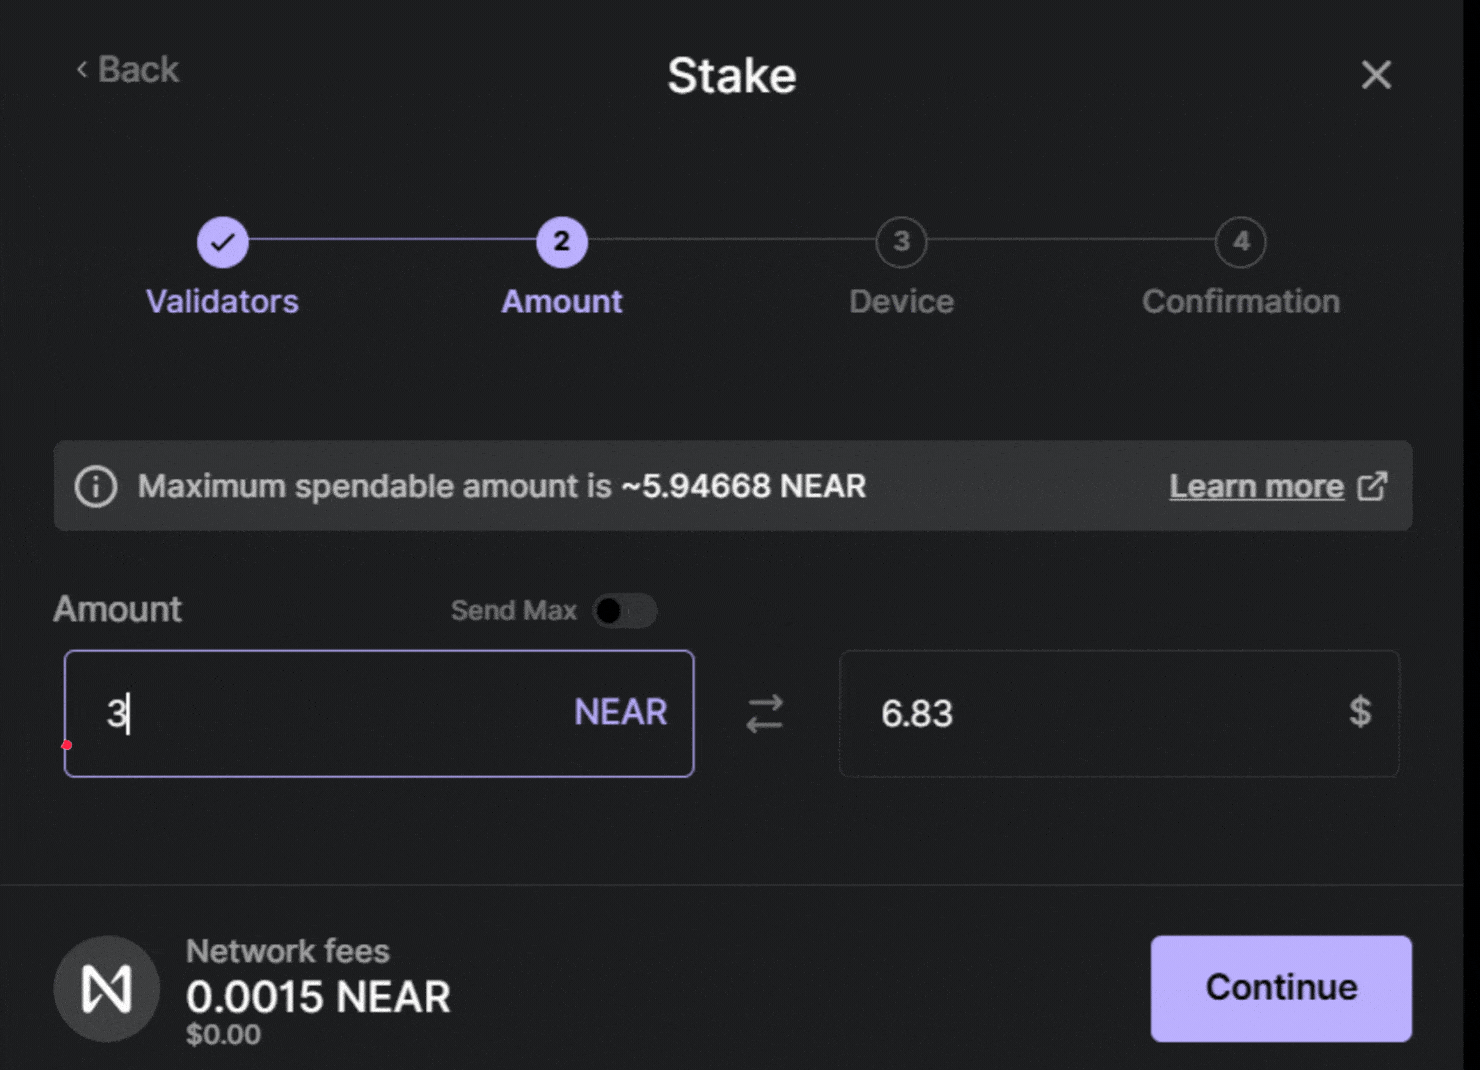Select the Validators step label
The height and width of the screenshot is (1070, 1480).
[x=221, y=301]
